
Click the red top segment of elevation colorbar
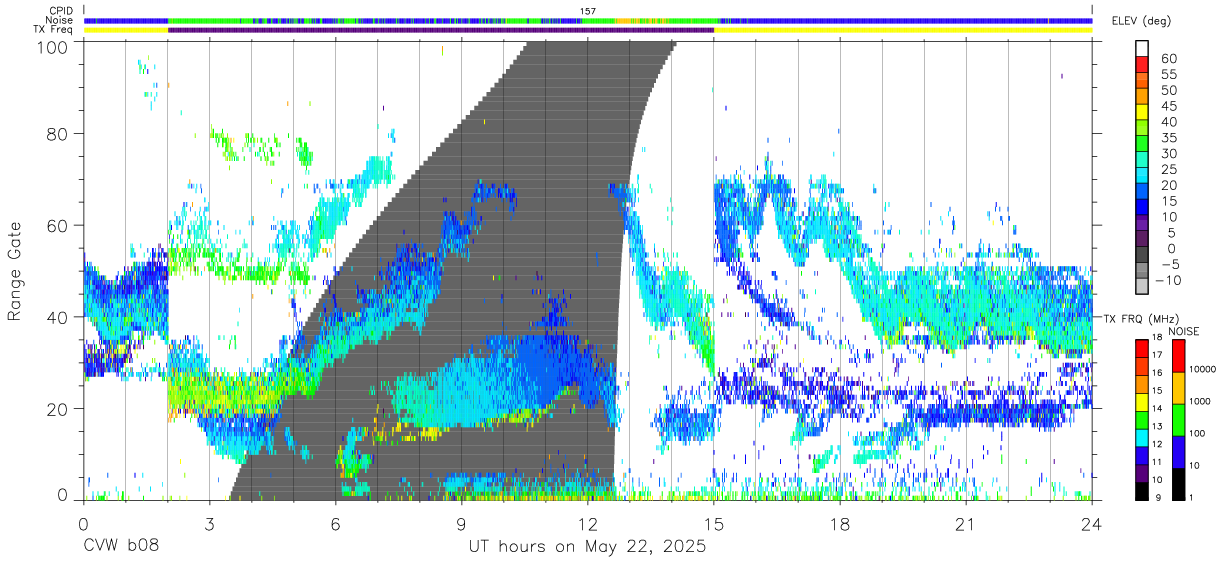[1141, 64]
